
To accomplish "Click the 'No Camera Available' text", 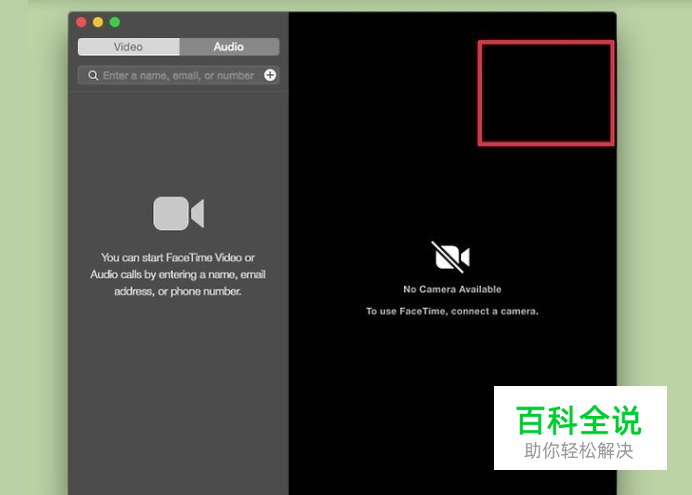I will [452, 289].
